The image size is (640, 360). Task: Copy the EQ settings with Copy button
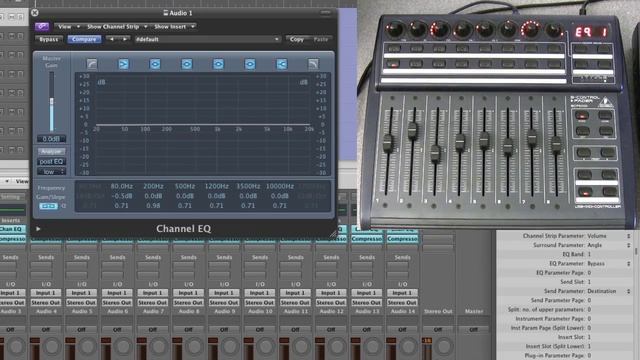tap(297, 39)
